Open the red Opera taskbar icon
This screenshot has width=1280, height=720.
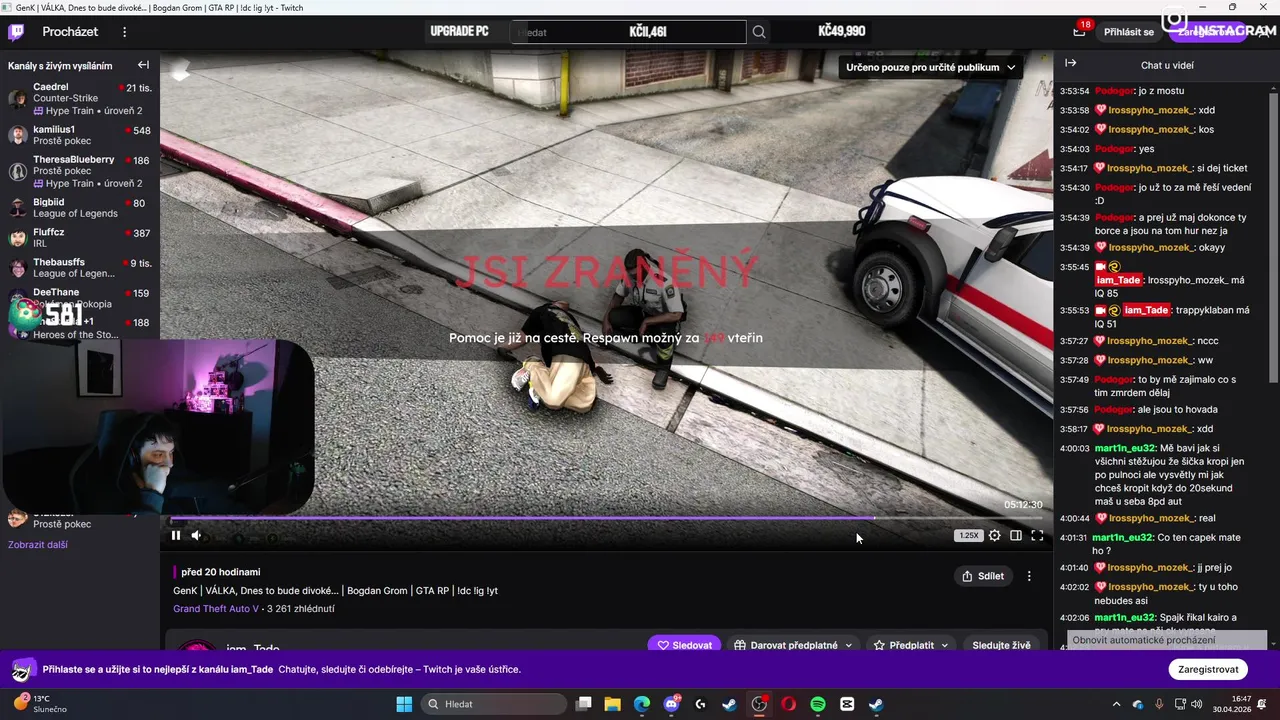(x=788, y=704)
